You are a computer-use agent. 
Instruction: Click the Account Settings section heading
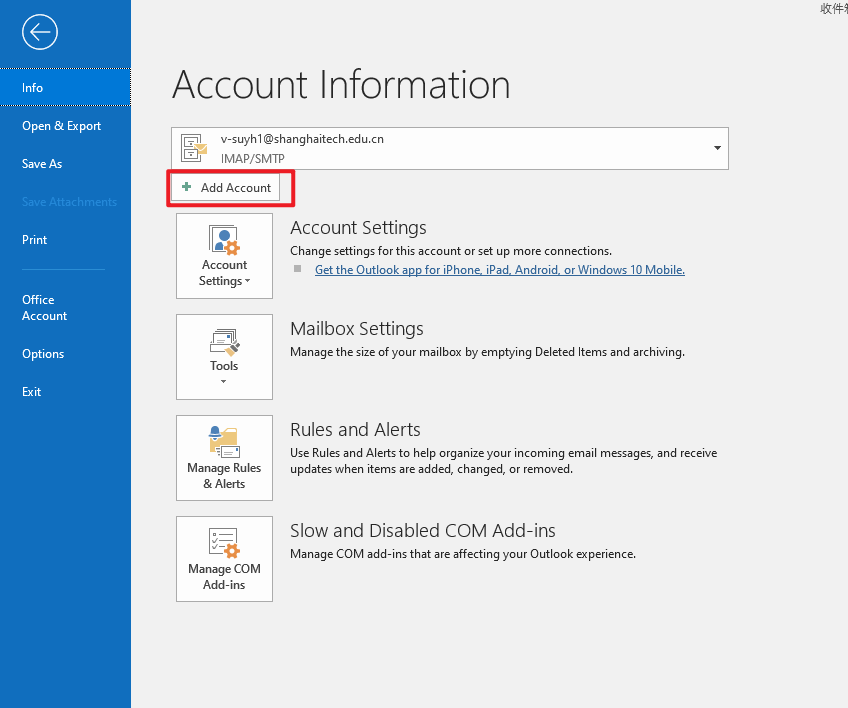[x=359, y=228]
